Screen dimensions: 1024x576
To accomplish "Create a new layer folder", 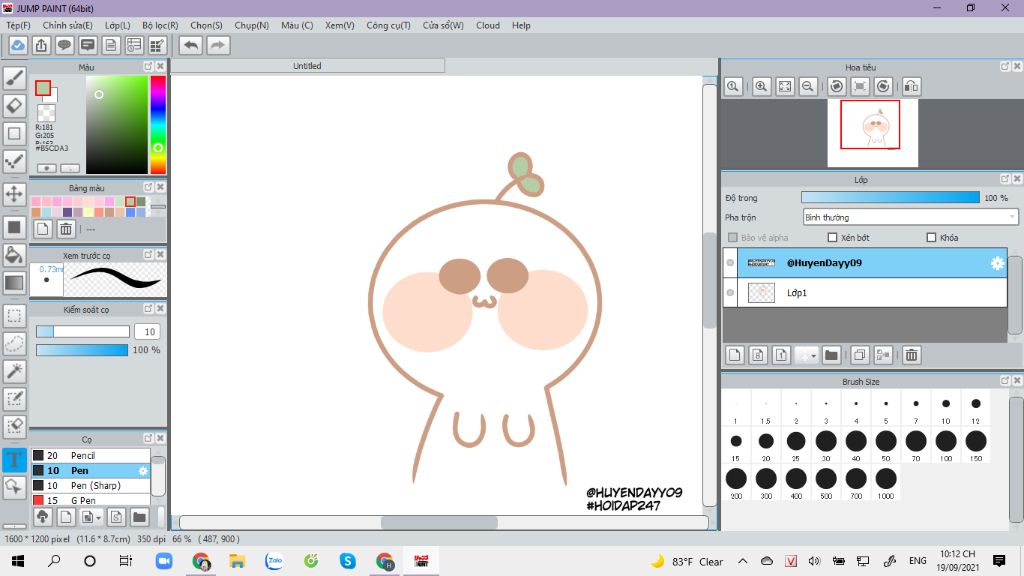I will pyautogui.click(x=831, y=355).
